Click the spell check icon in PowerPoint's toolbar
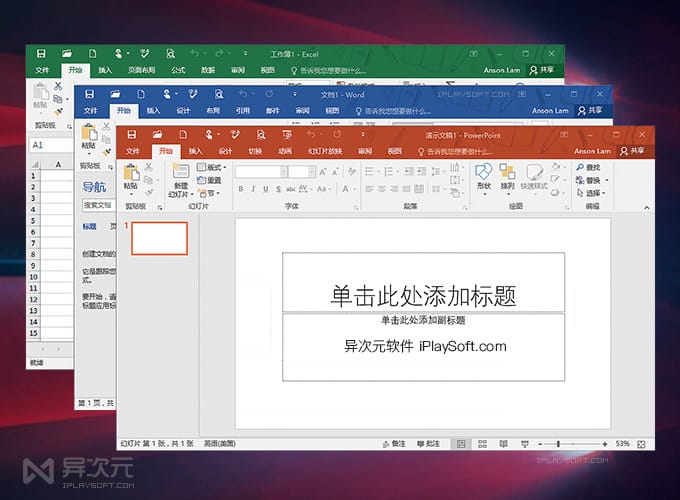Viewport: 680px width, 500px height. click(x=235, y=135)
